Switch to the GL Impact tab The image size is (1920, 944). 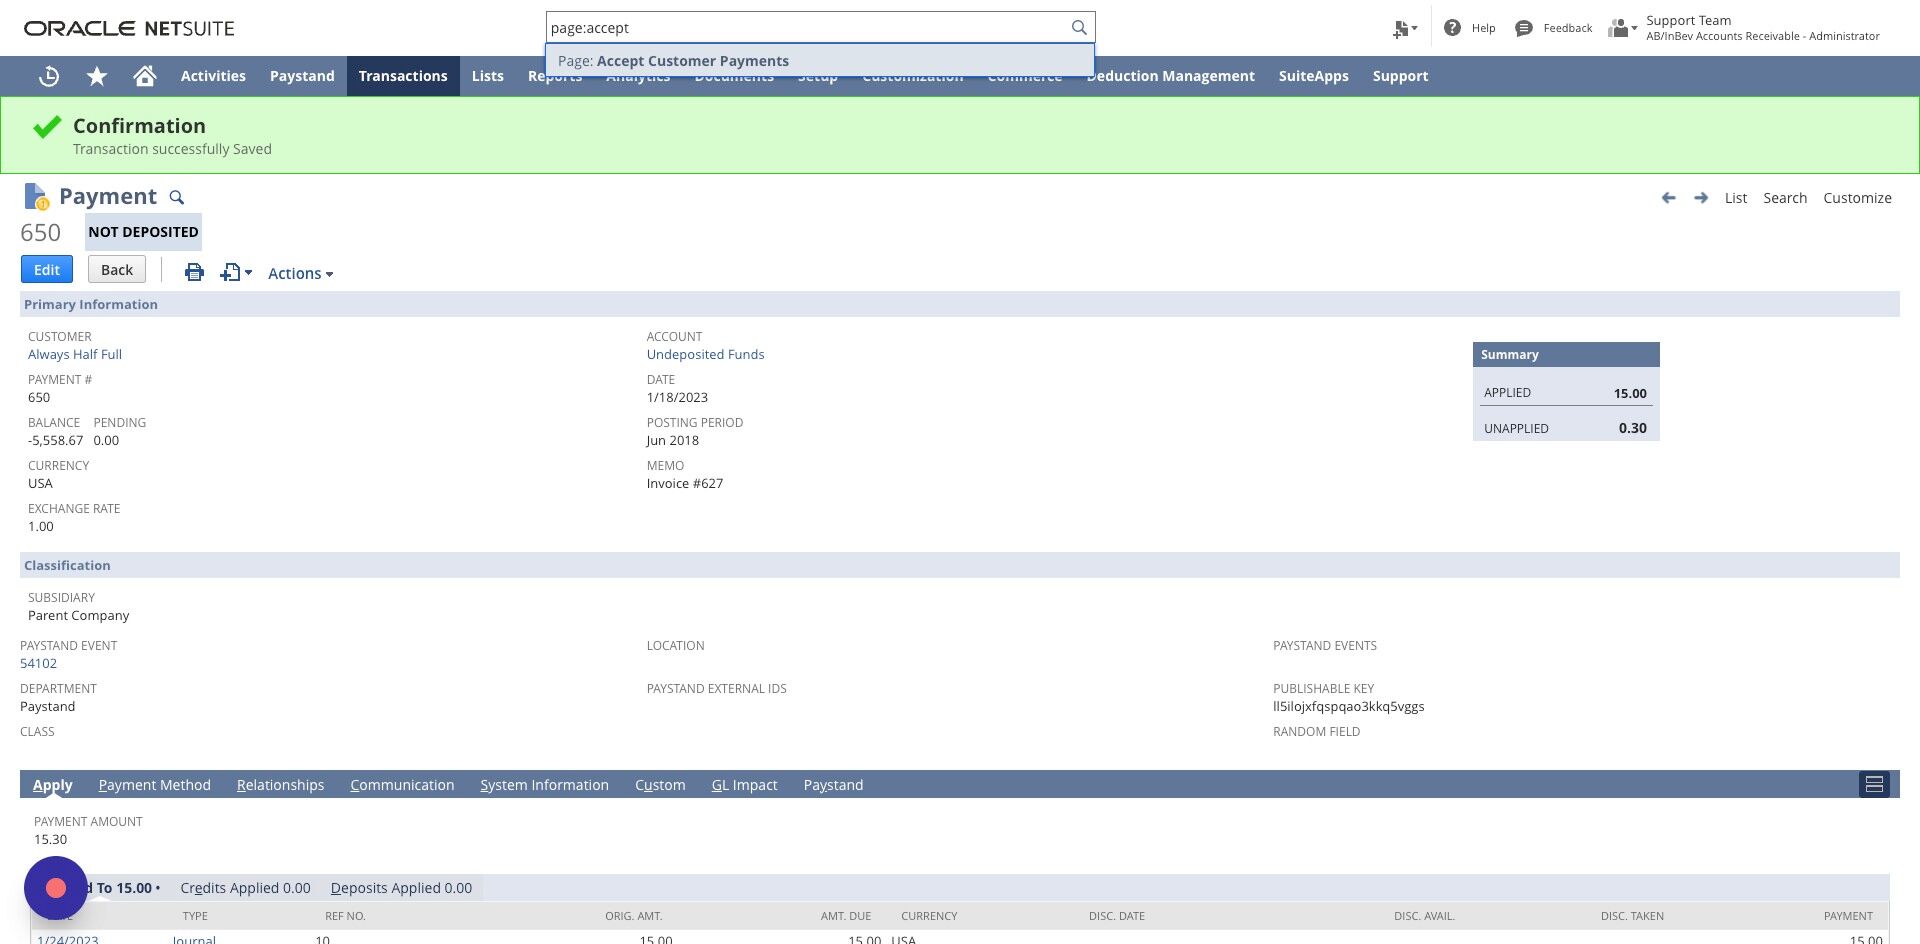tap(744, 785)
